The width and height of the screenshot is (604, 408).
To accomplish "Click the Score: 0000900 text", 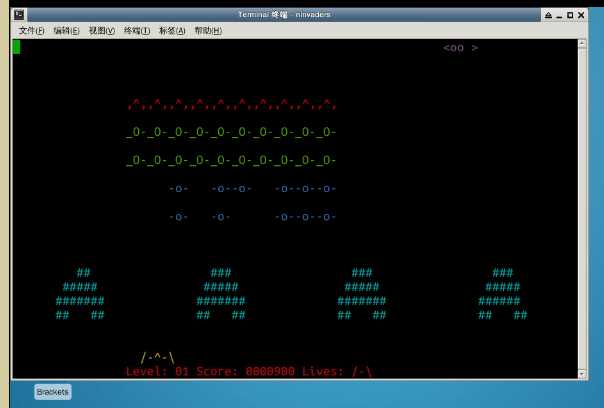I will [245, 372].
